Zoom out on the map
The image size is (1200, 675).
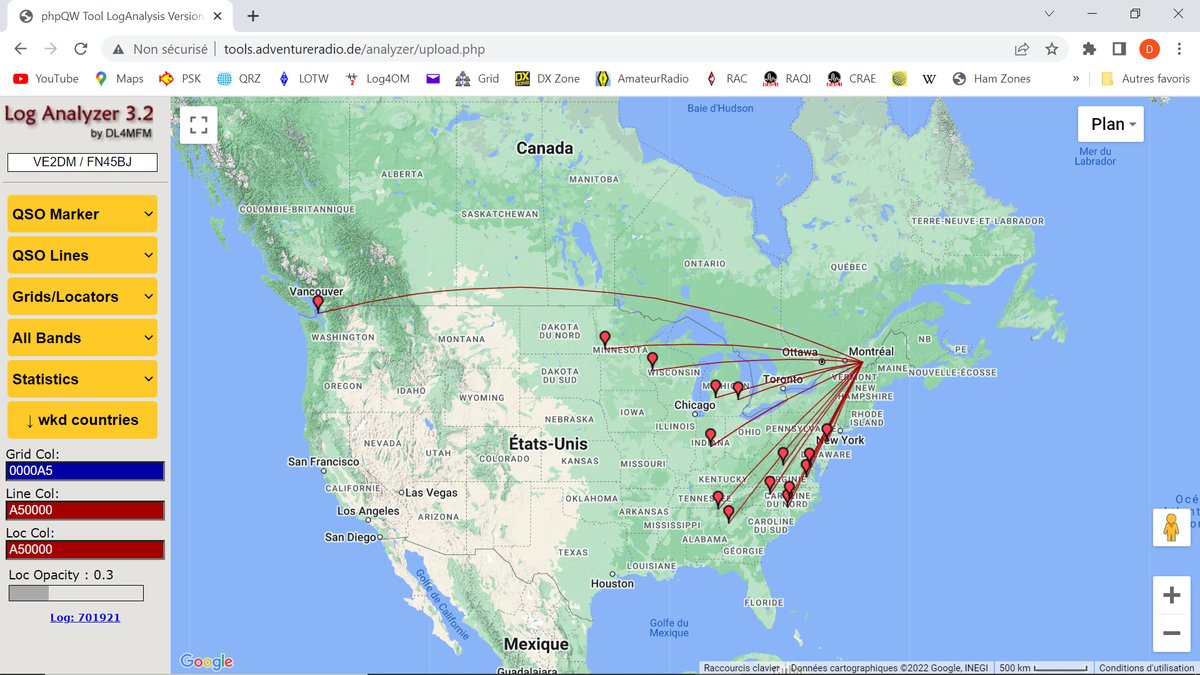coord(1171,633)
